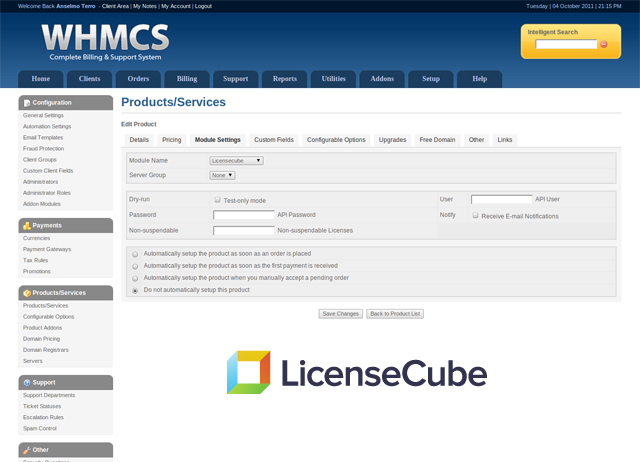640x462 pixels.
Task: Open the Support main menu
Action: click(236, 79)
